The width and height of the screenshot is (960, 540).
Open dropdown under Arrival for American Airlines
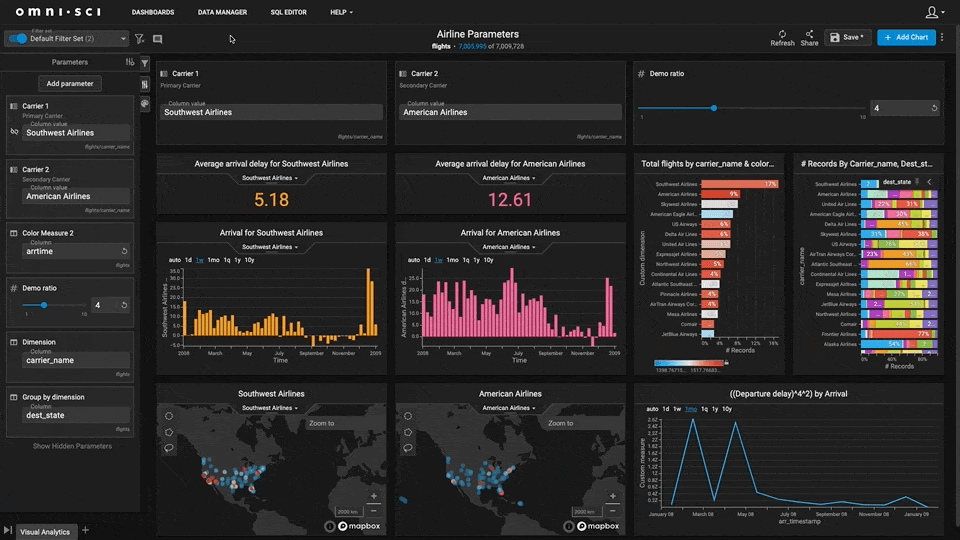pos(509,247)
